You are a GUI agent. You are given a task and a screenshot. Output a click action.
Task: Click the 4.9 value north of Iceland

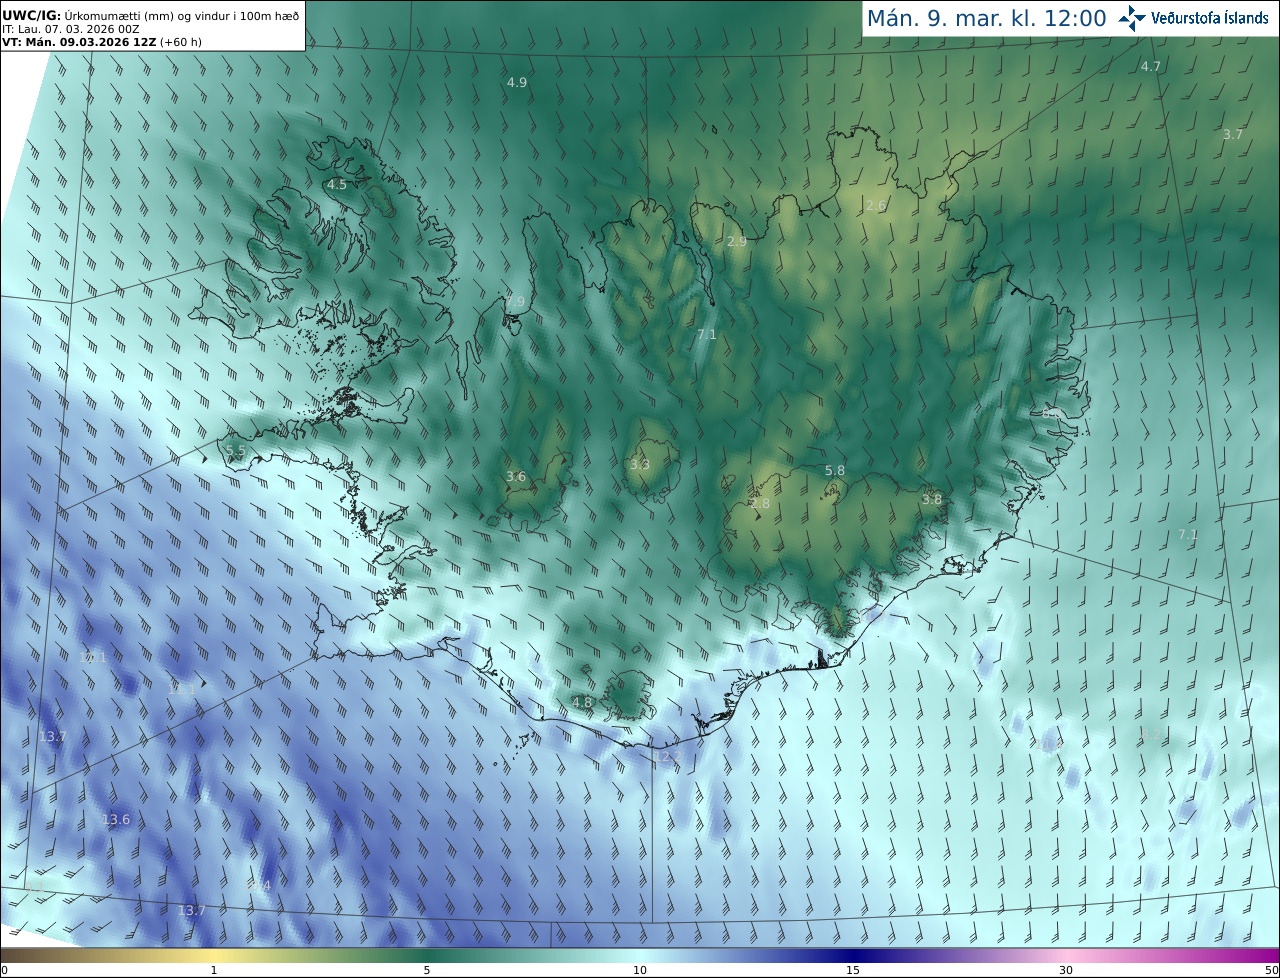tap(517, 83)
